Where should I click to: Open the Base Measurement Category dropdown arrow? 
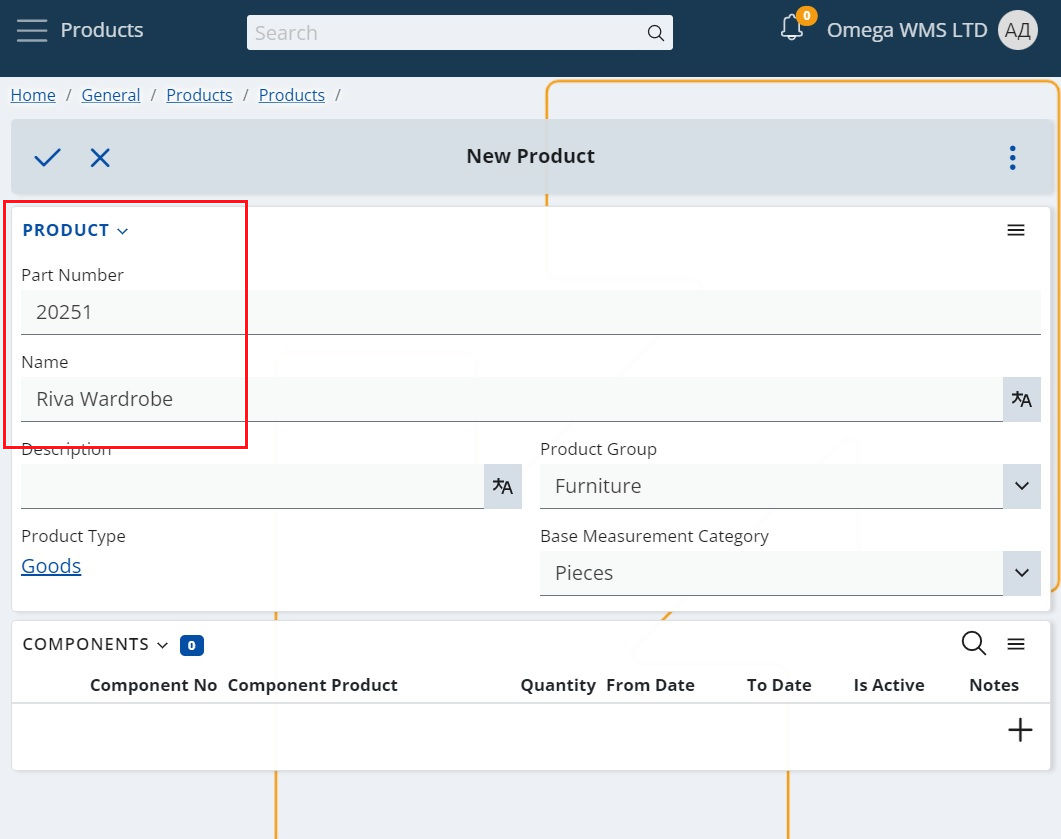click(1022, 573)
